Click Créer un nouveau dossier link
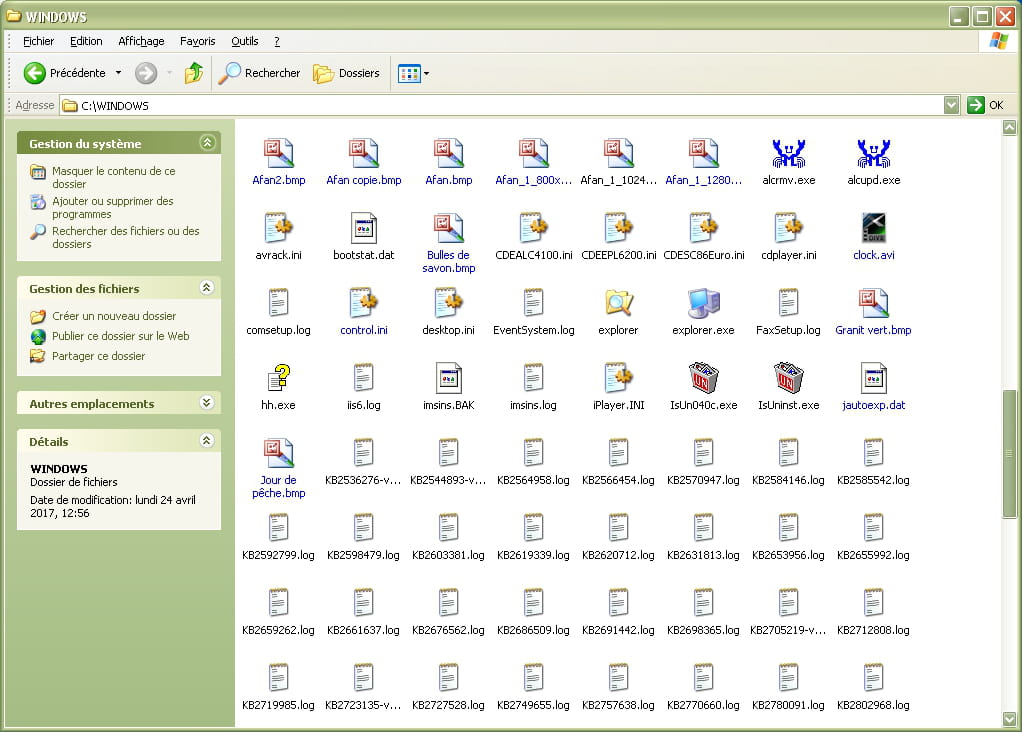This screenshot has height=732, width=1022. click(x=113, y=316)
